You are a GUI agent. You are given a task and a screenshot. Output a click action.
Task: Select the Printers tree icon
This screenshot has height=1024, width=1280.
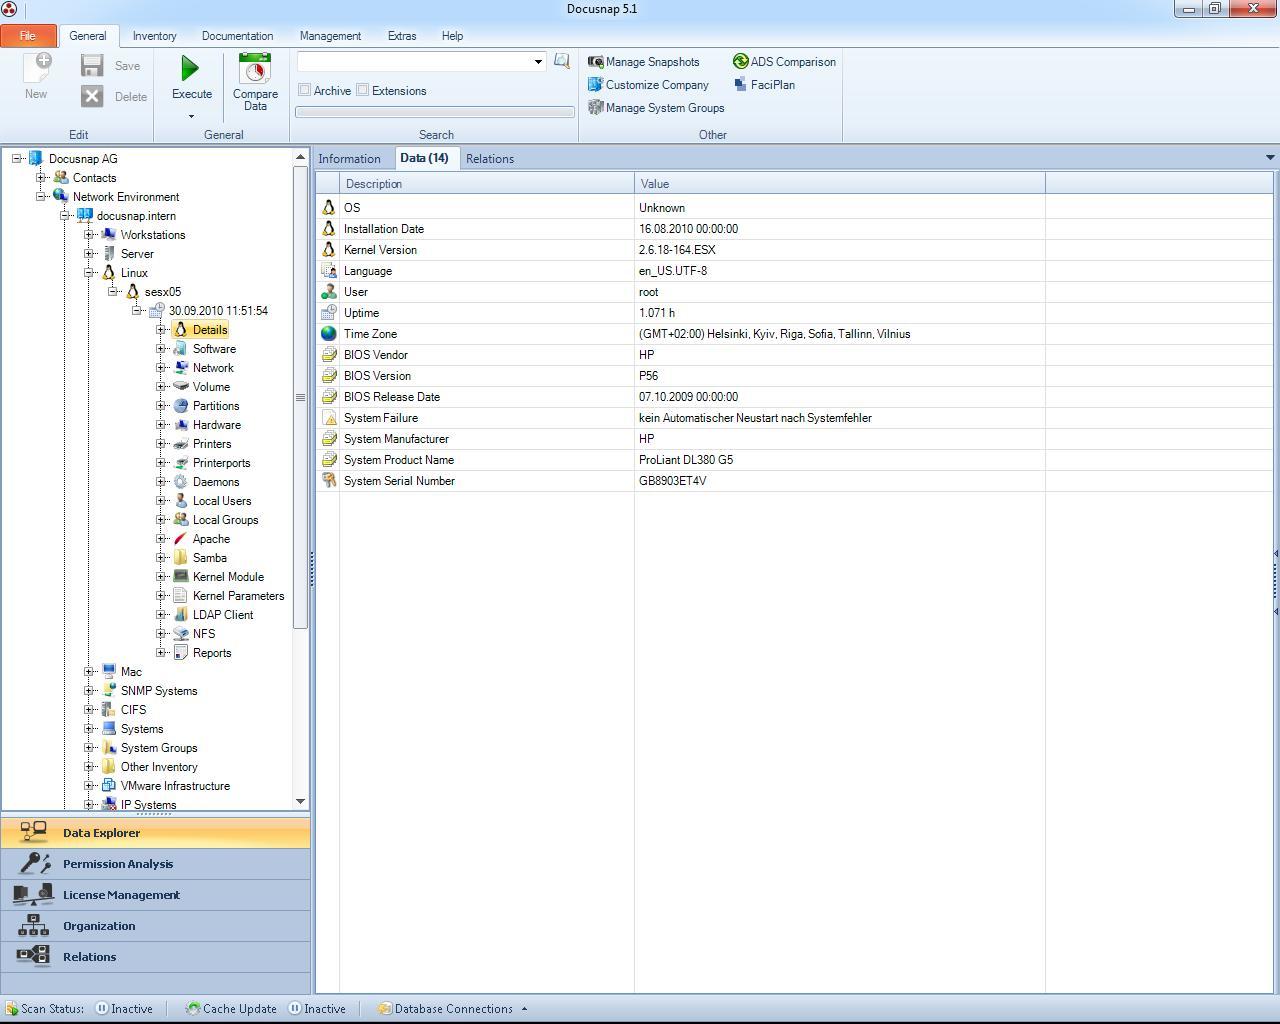(x=180, y=444)
